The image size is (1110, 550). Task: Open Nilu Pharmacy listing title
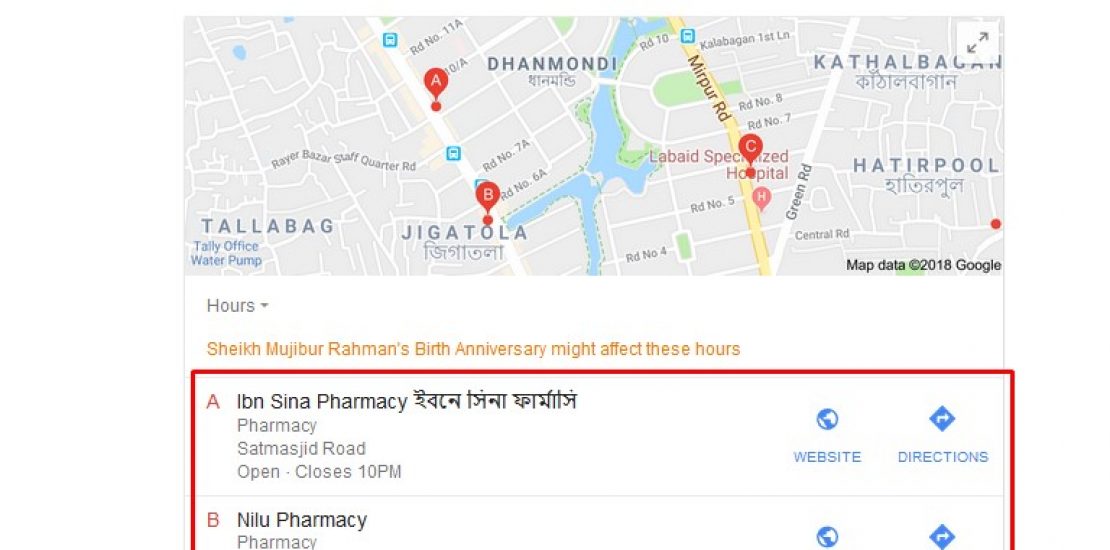pyautogui.click(x=302, y=520)
